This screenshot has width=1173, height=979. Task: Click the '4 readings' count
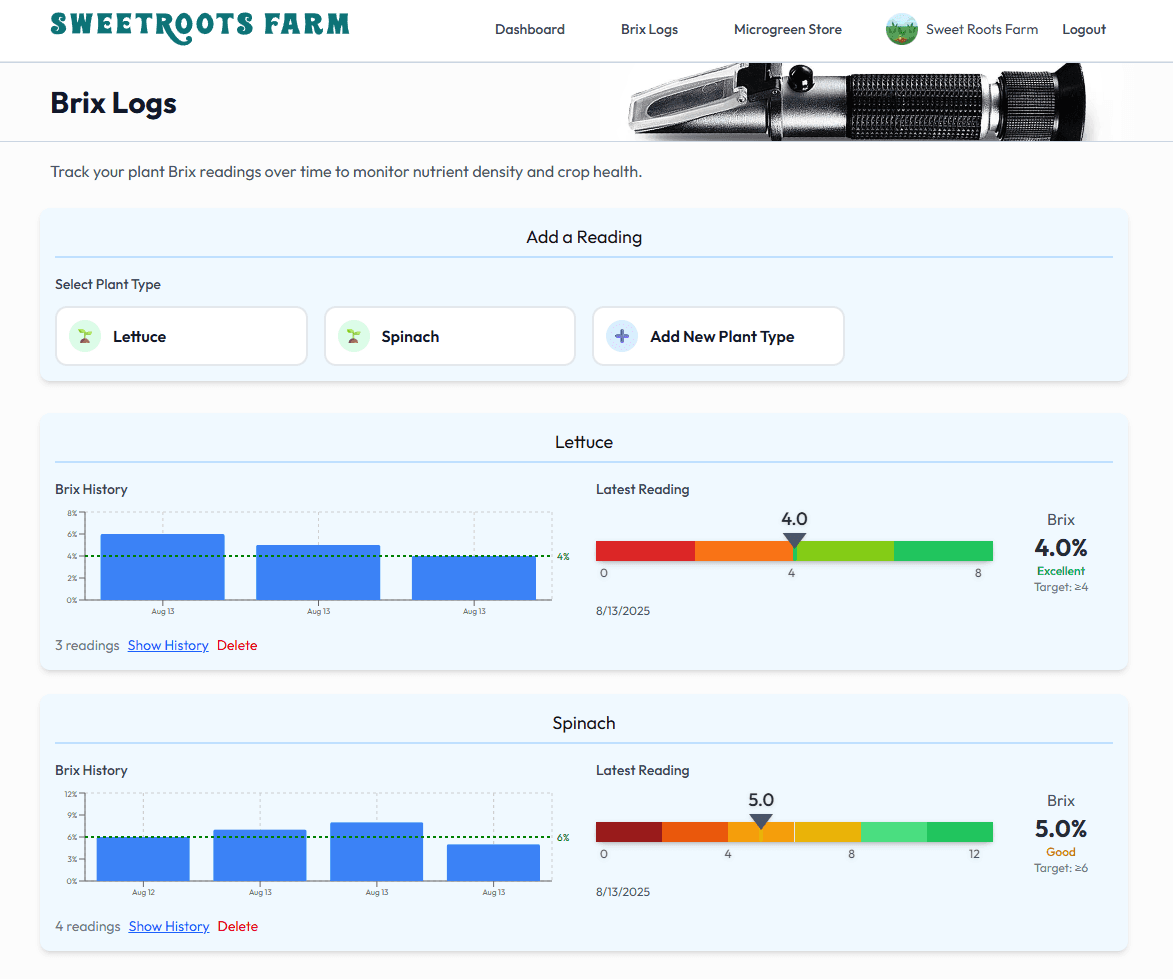tap(88, 927)
